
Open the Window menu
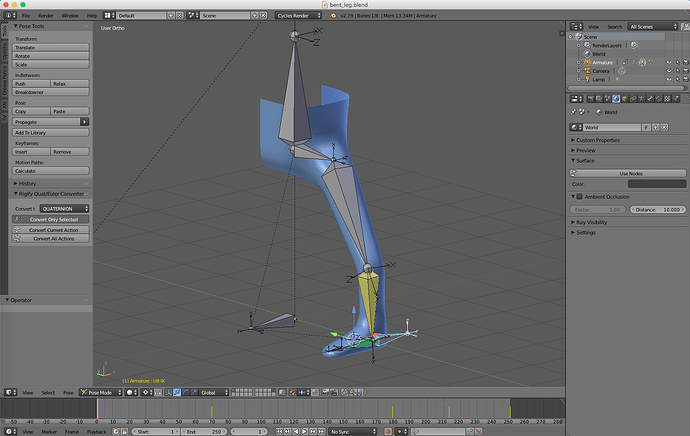(x=70, y=15)
